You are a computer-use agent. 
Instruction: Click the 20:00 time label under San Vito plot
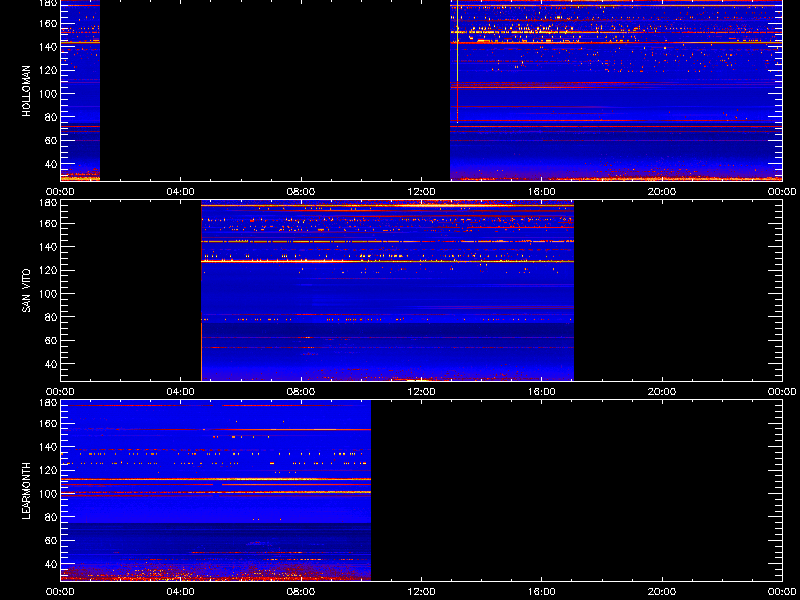tap(662, 392)
